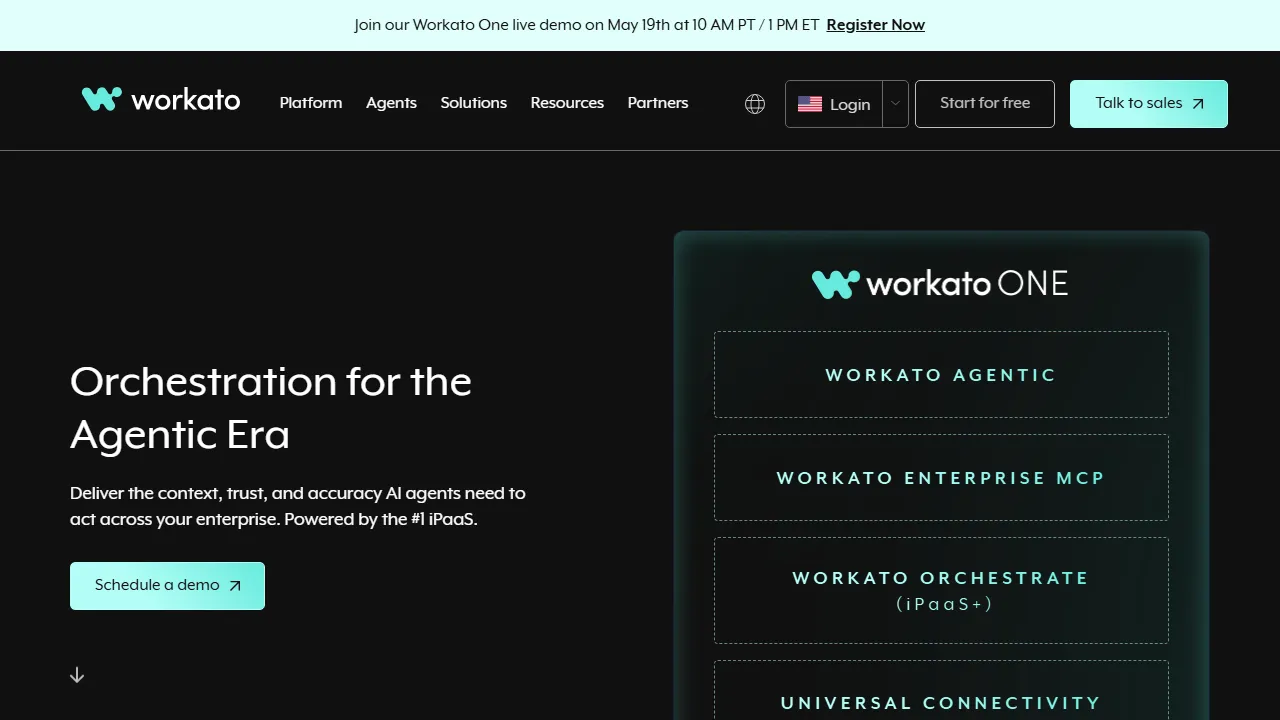Select the Workato Agentic card
The width and height of the screenshot is (1280, 720).
[941, 375]
